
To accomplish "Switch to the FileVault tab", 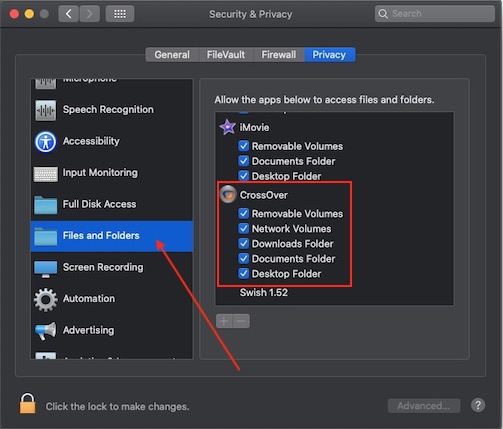I will coord(226,55).
